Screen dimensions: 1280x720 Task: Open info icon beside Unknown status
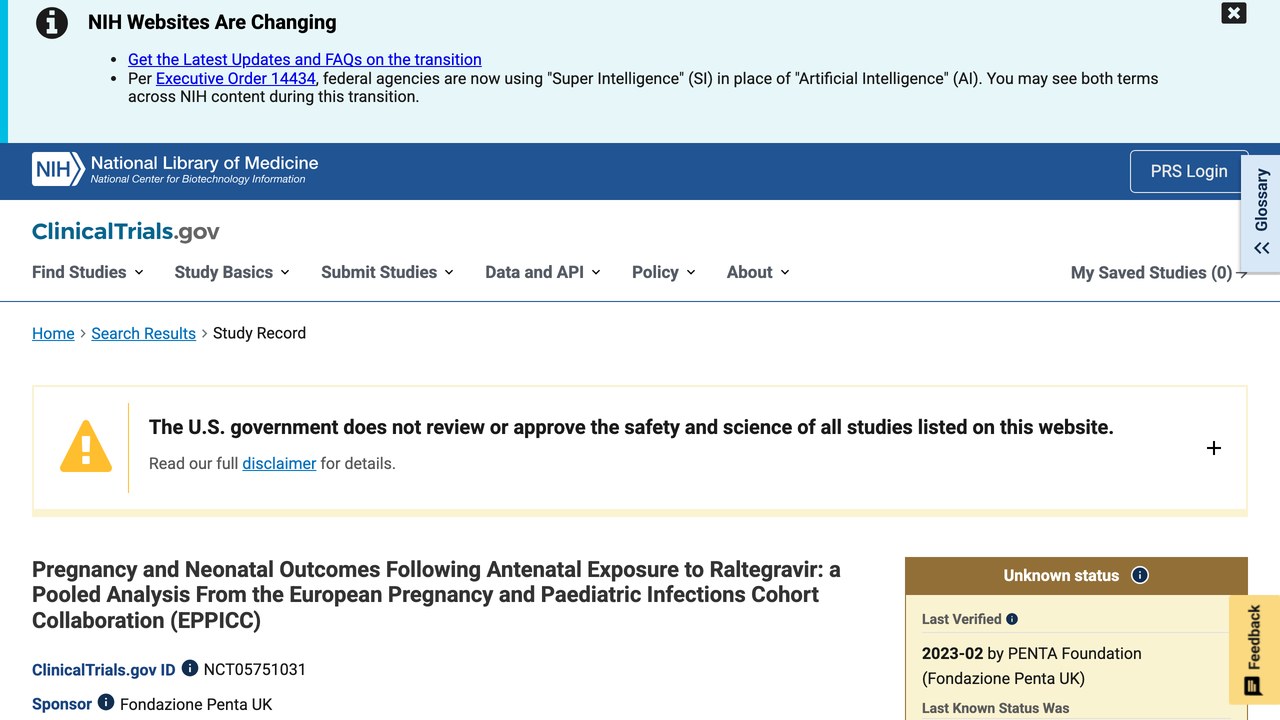point(1140,575)
